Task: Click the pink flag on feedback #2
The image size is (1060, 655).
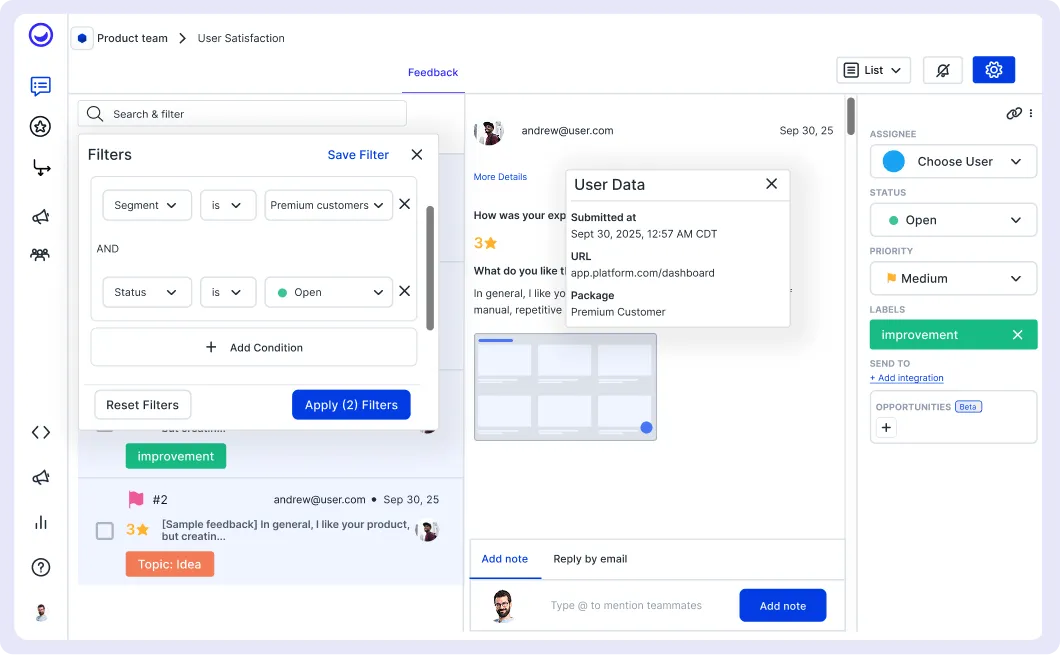Action: coord(136,499)
